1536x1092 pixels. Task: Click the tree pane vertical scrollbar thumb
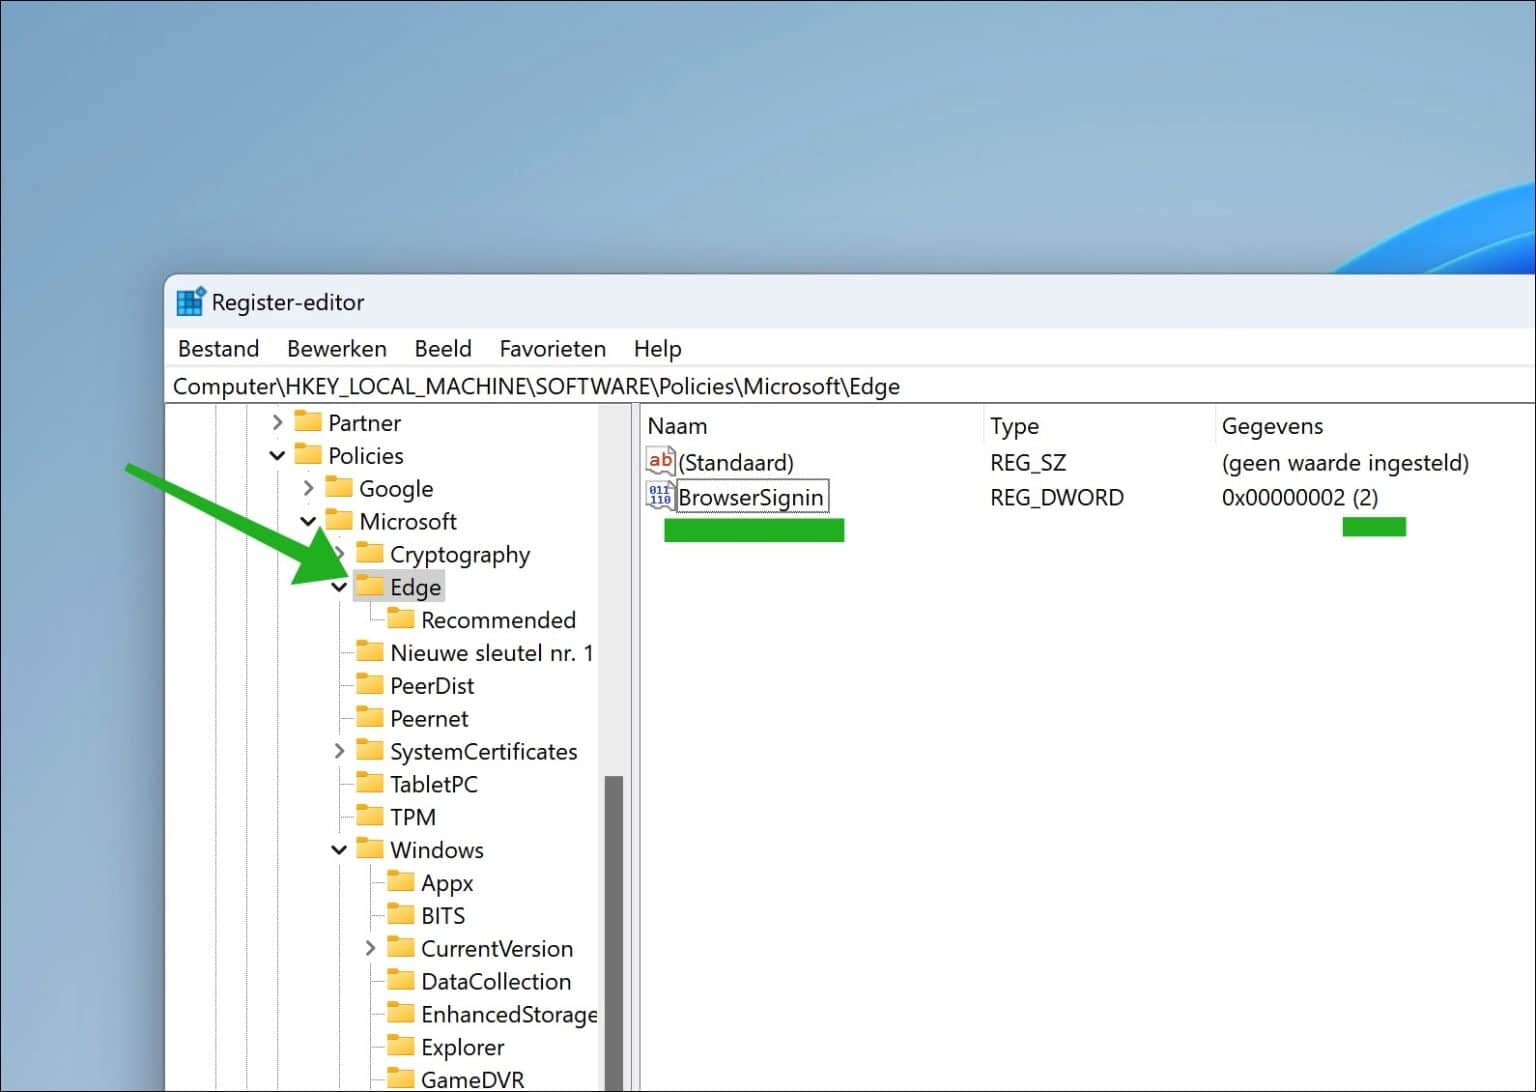click(x=614, y=934)
